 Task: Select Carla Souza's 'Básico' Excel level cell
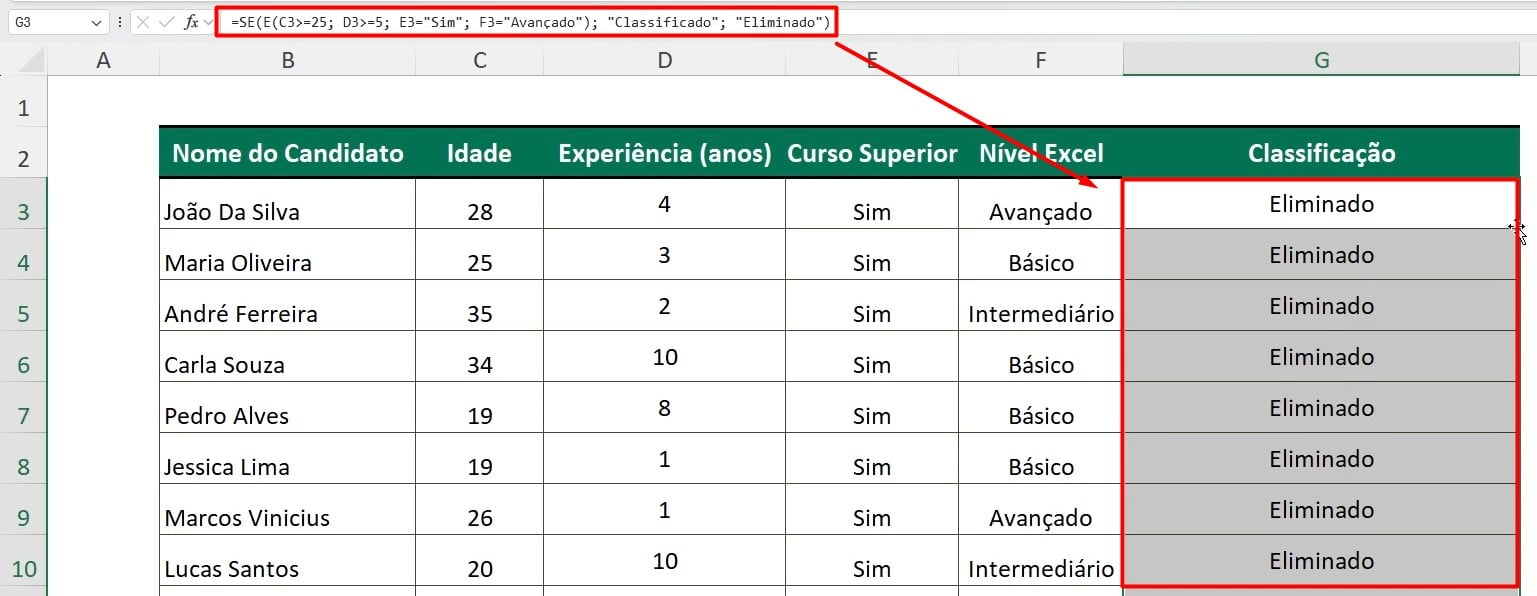click(x=1041, y=357)
